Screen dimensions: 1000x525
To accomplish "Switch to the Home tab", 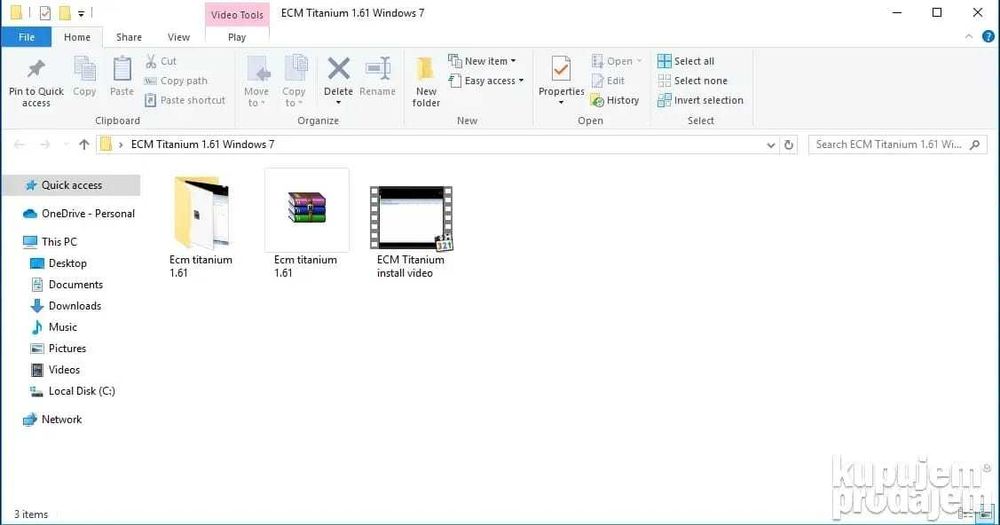I will click(x=77, y=37).
